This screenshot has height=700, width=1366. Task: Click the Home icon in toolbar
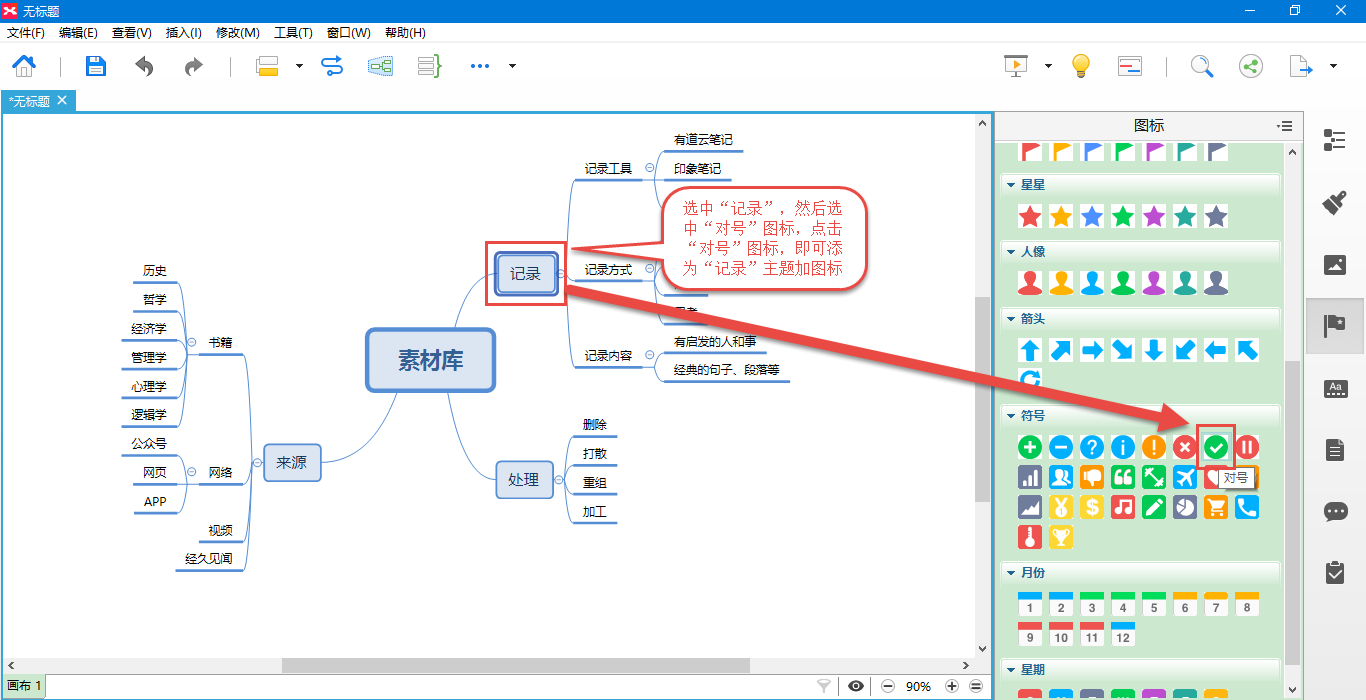click(x=24, y=66)
